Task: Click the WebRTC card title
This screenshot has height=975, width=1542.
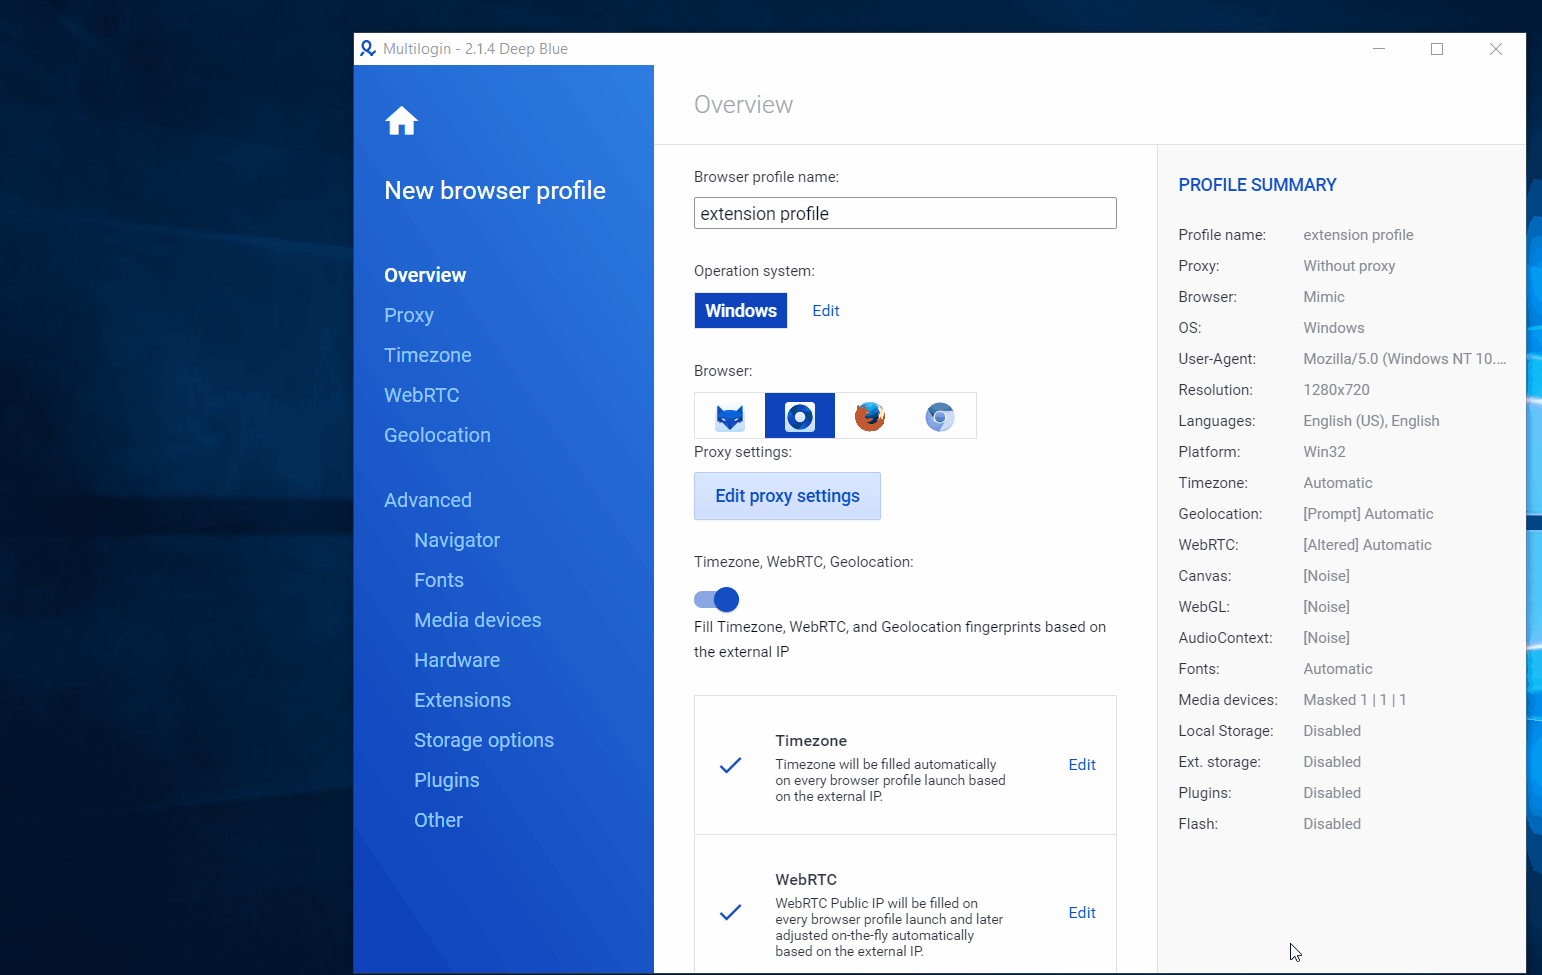Action: pyautogui.click(x=806, y=880)
